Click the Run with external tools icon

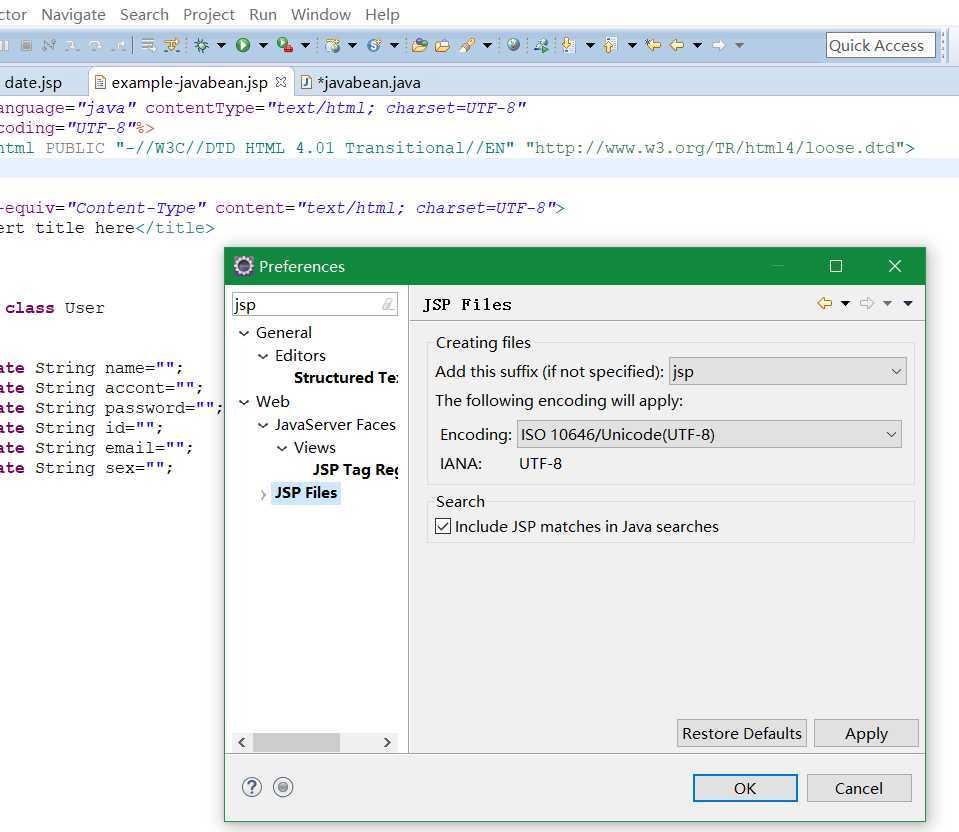(x=284, y=45)
